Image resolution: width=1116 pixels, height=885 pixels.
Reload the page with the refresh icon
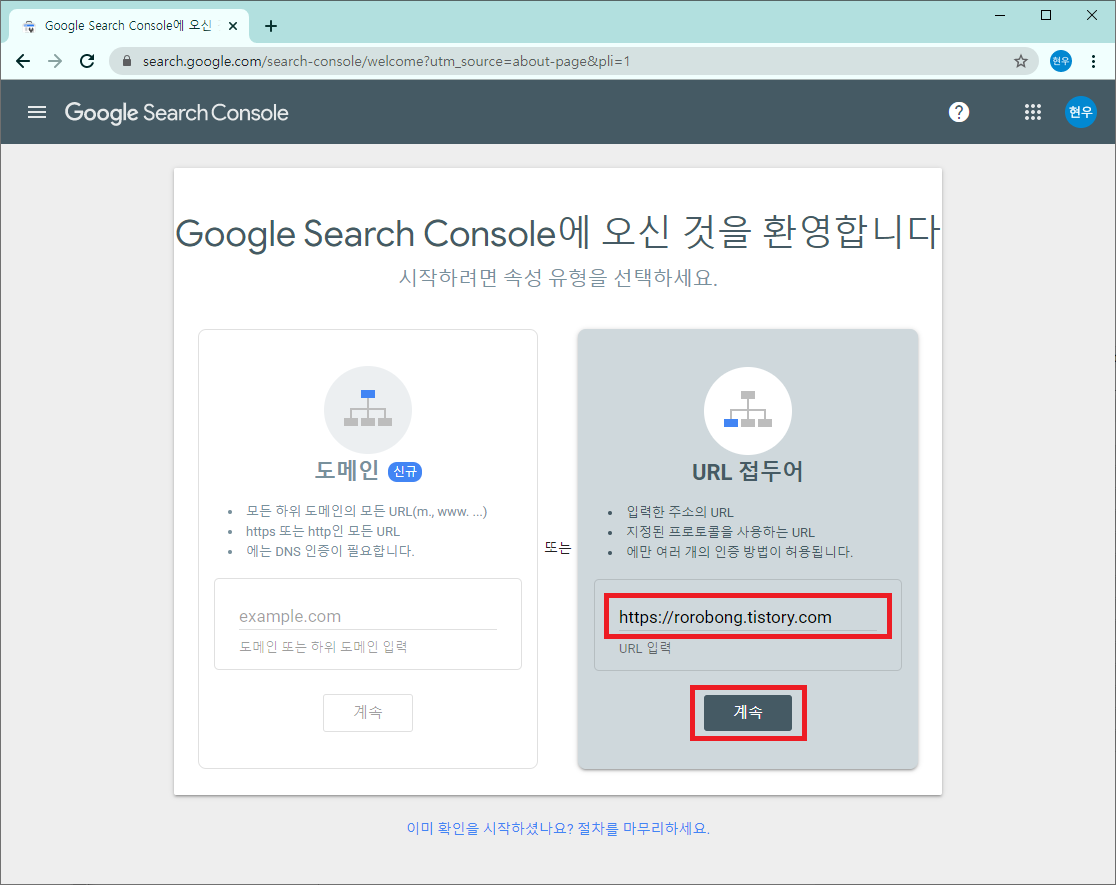[x=87, y=61]
